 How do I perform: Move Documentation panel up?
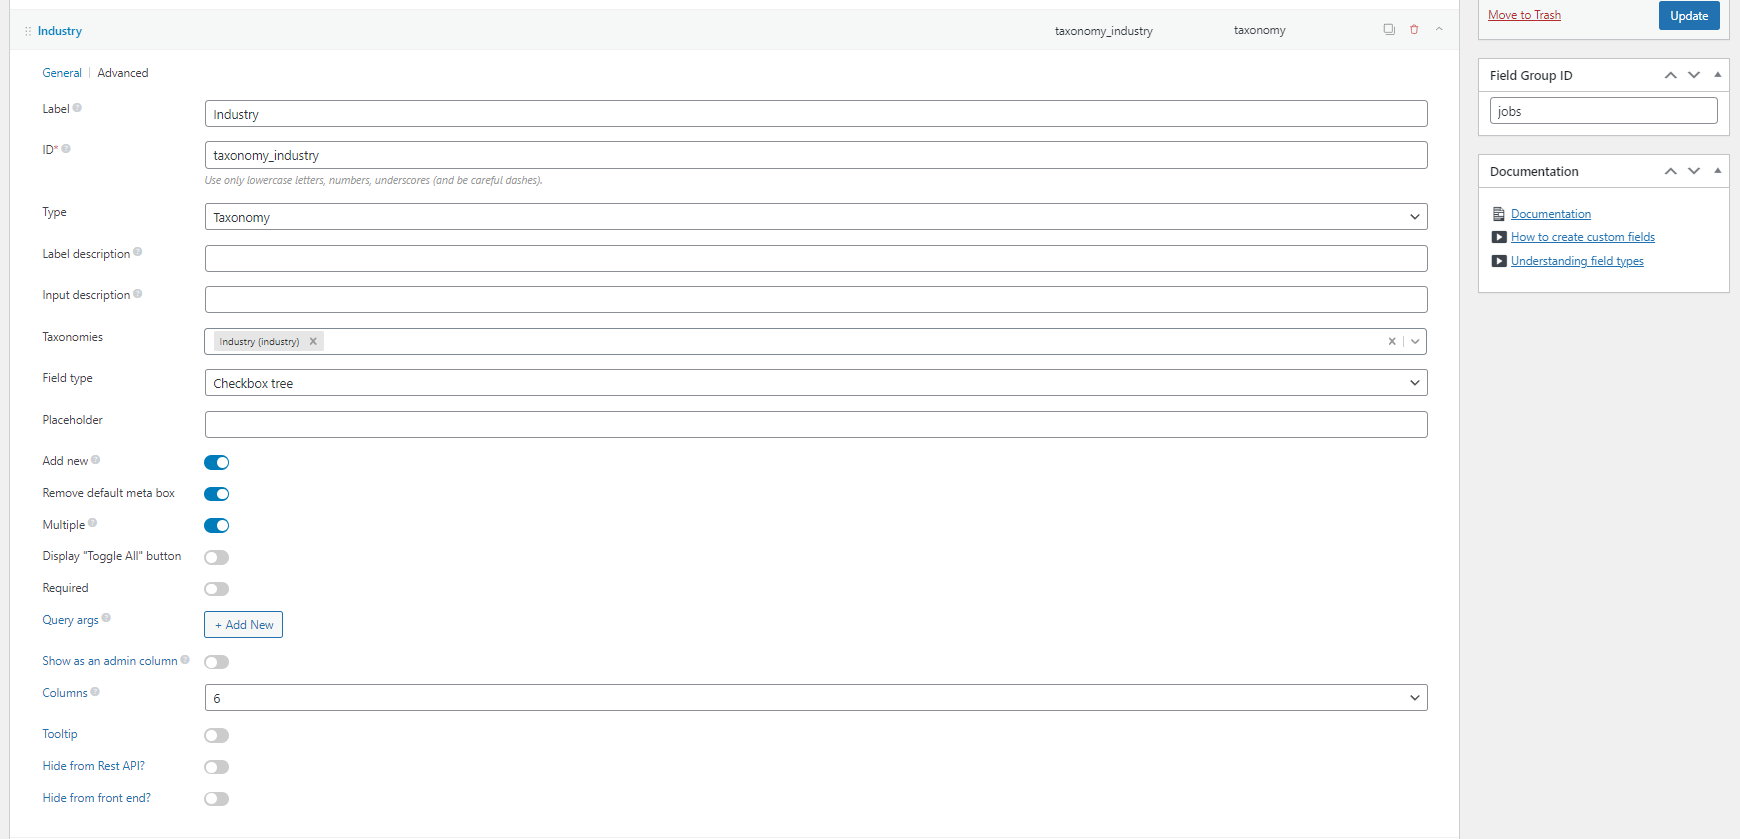click(x=1670, y=171)
